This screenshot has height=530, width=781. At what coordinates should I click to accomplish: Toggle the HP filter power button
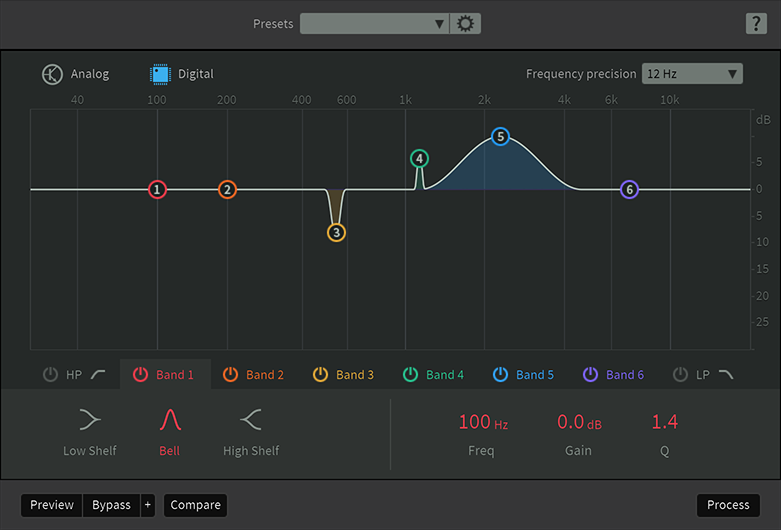coord(50,374)
